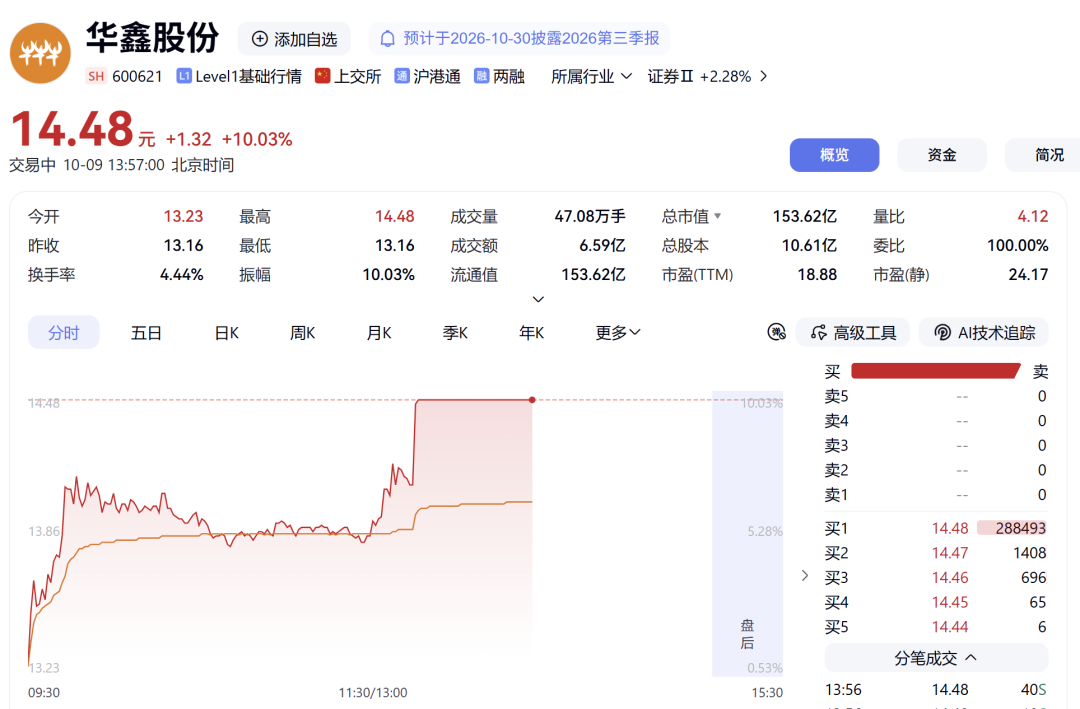1080x709 pixels.
Task: Open the 更多 chart period dropdown
Action: pyautogui.click(x=618, y=333)
